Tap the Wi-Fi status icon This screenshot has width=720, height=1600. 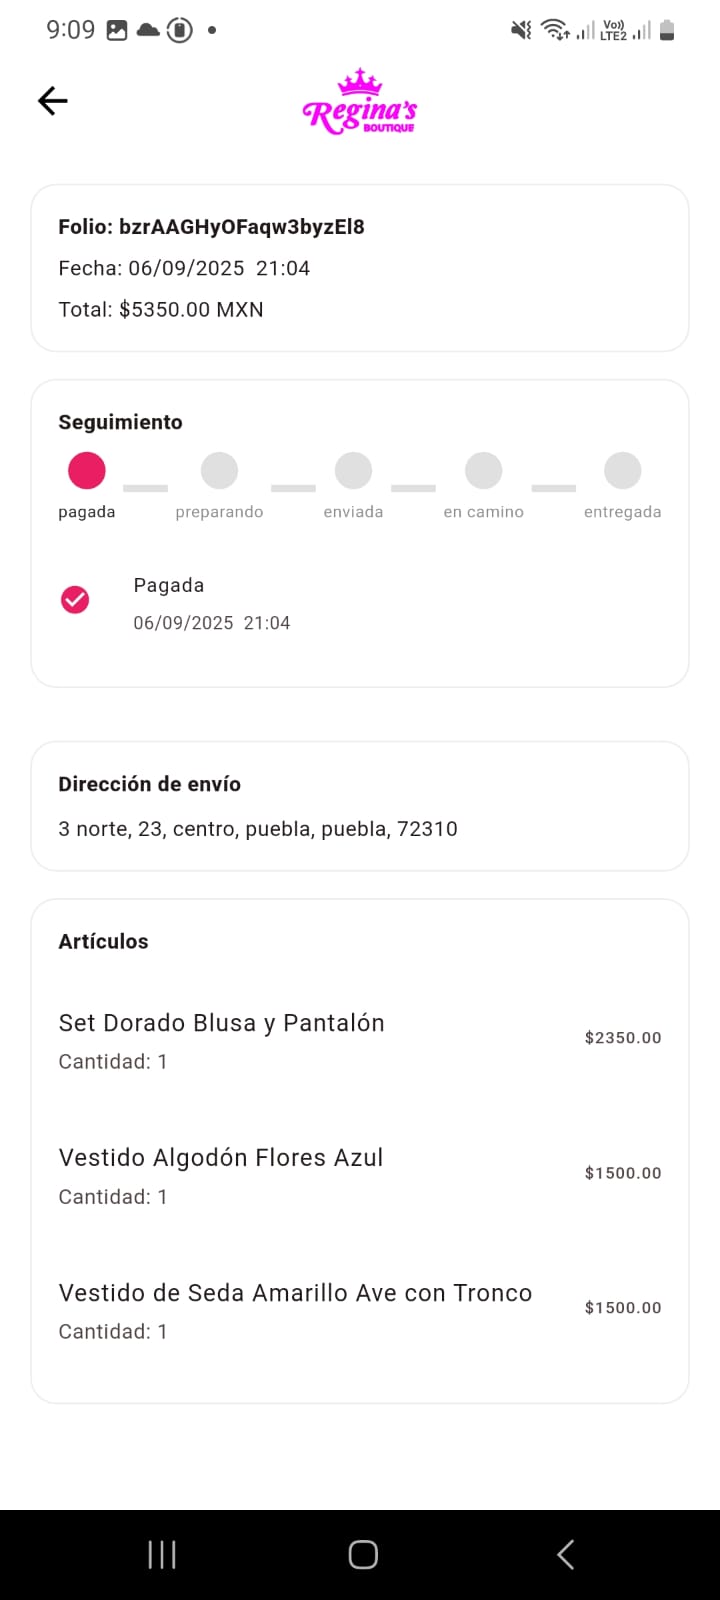click(x=555, y=31)
